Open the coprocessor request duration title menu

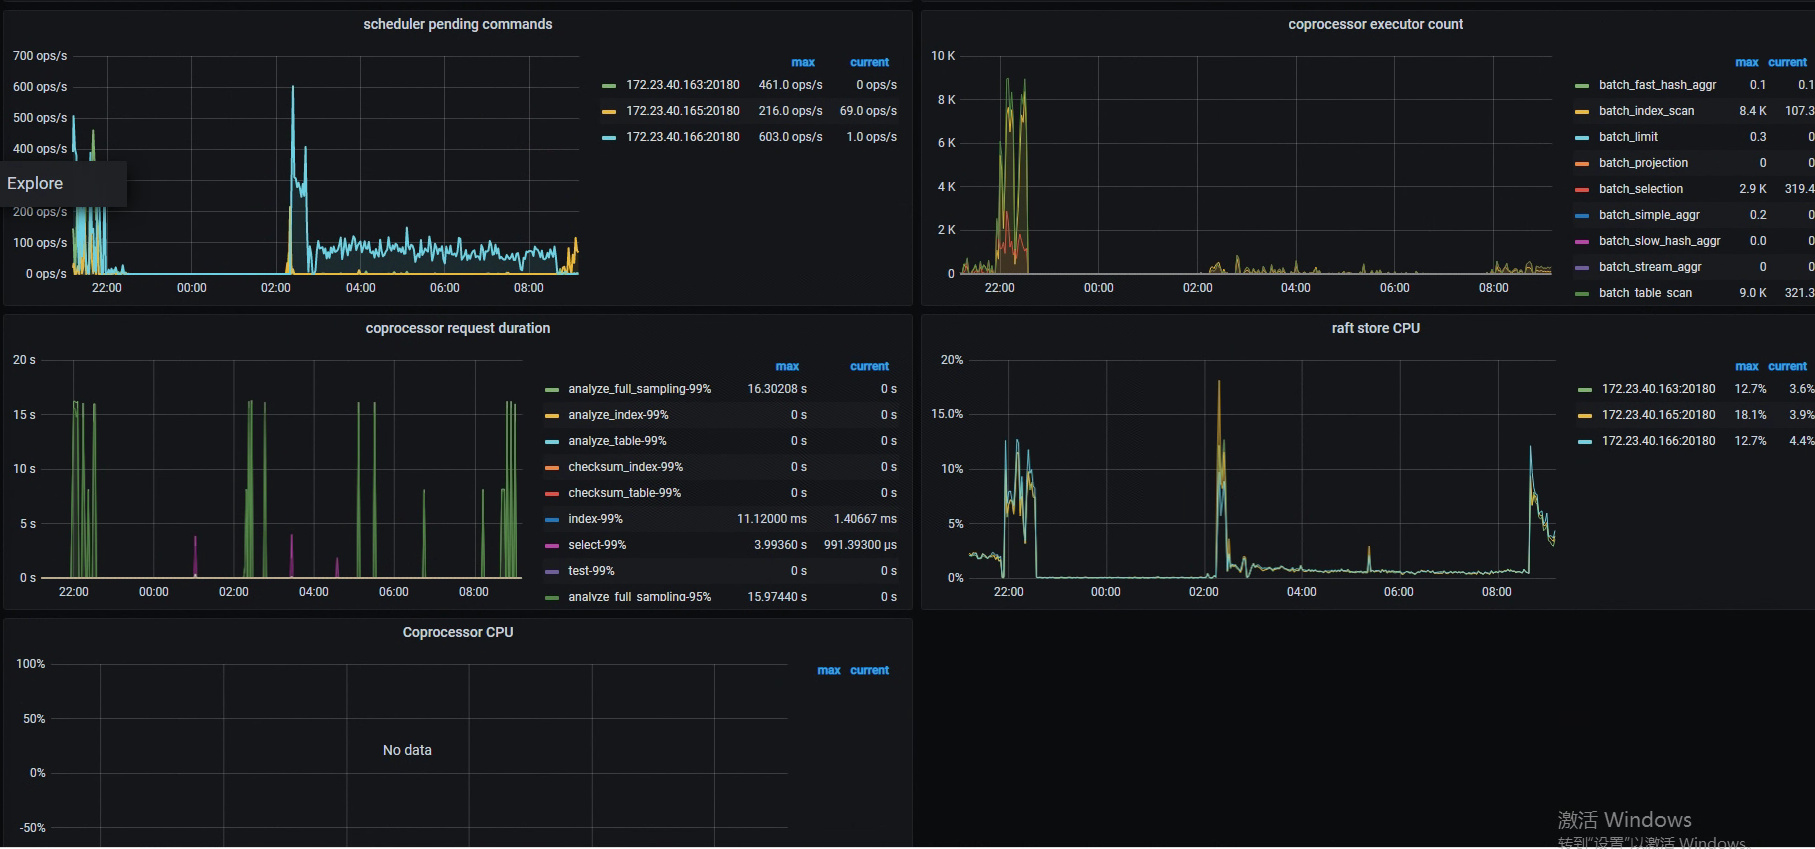(457, 328)
